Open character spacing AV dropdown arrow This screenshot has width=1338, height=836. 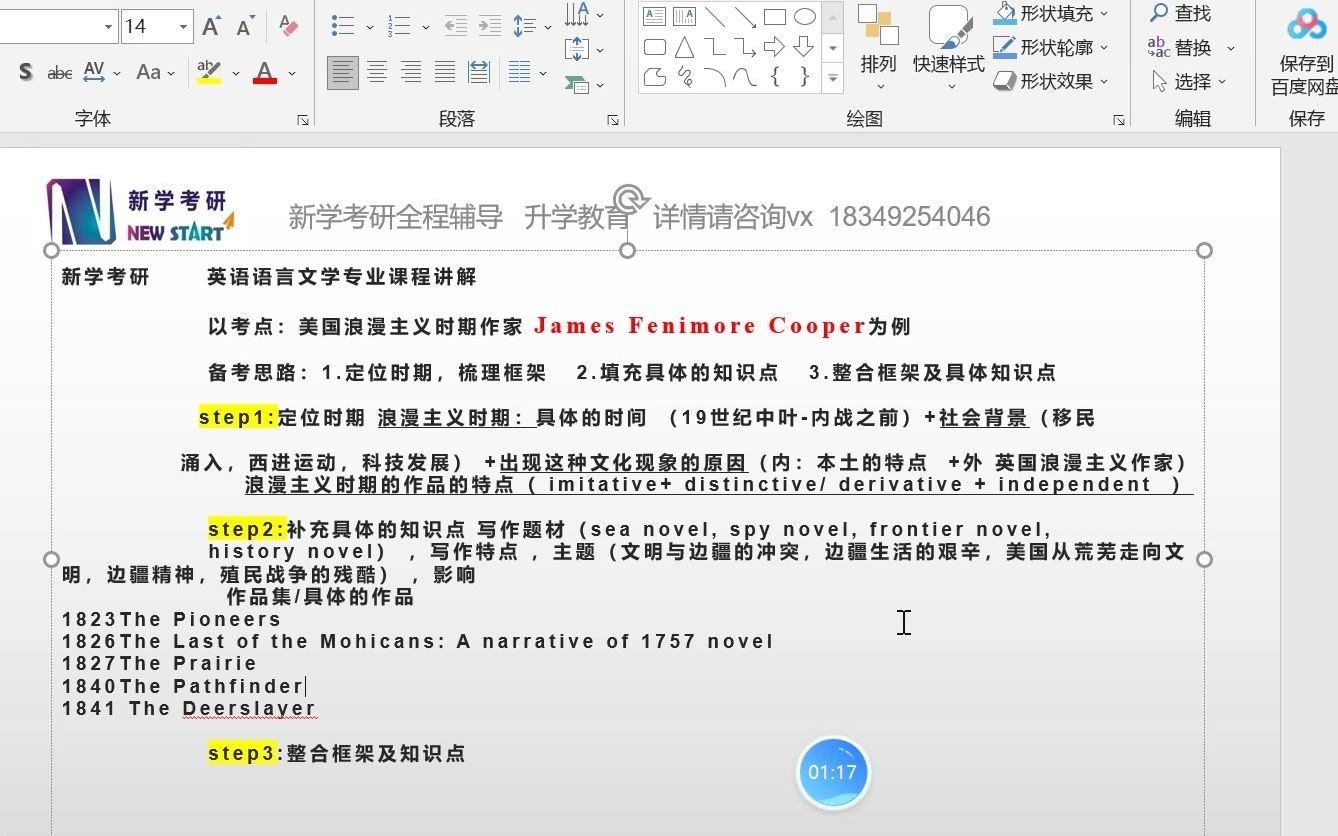point(117,73)
